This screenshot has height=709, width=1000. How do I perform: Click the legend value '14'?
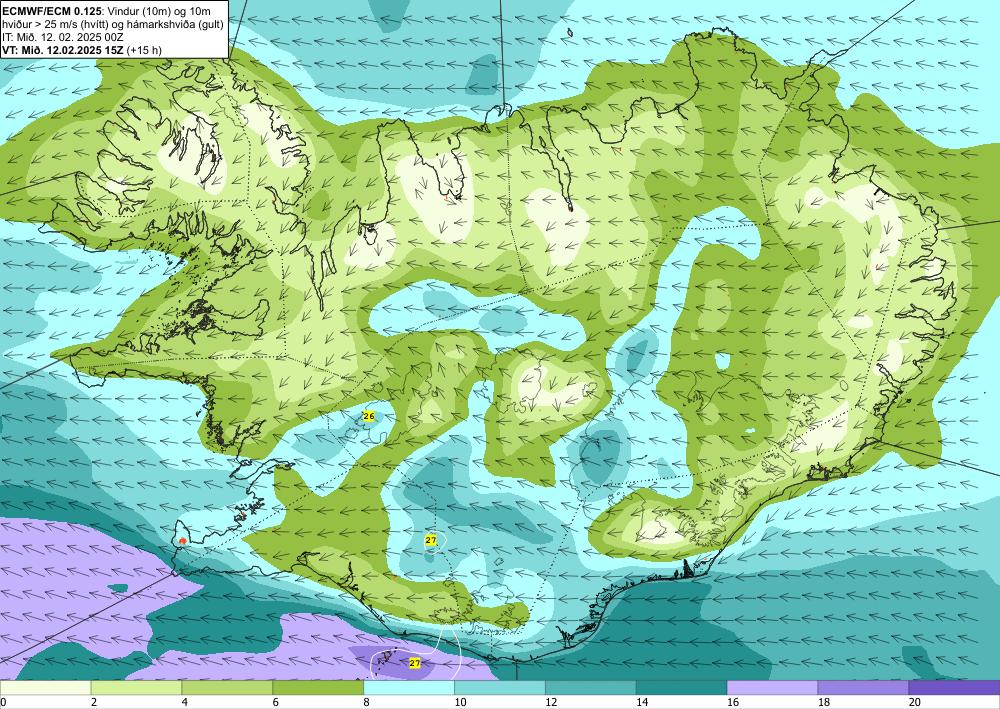642,703
